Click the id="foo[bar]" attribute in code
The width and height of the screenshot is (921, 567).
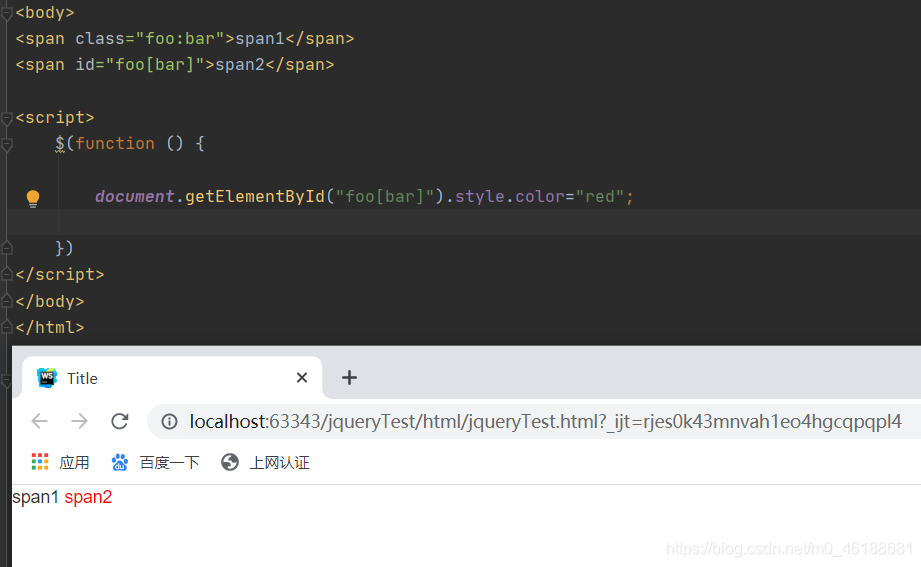click(140, 65)
